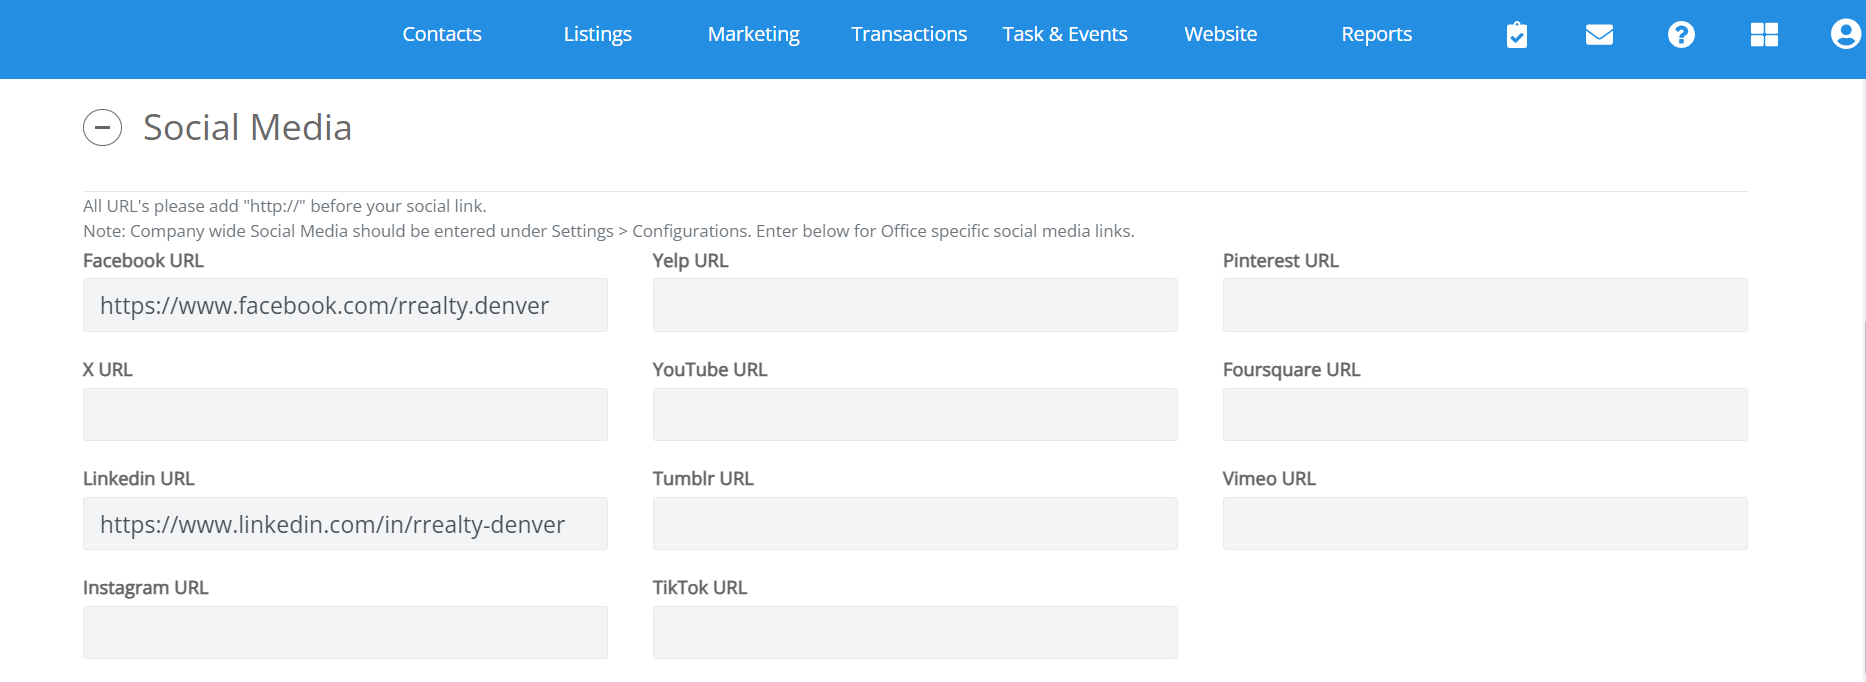Open the Reports menu
This screenshot has width=1866, height=682.
coord(1376,35)
